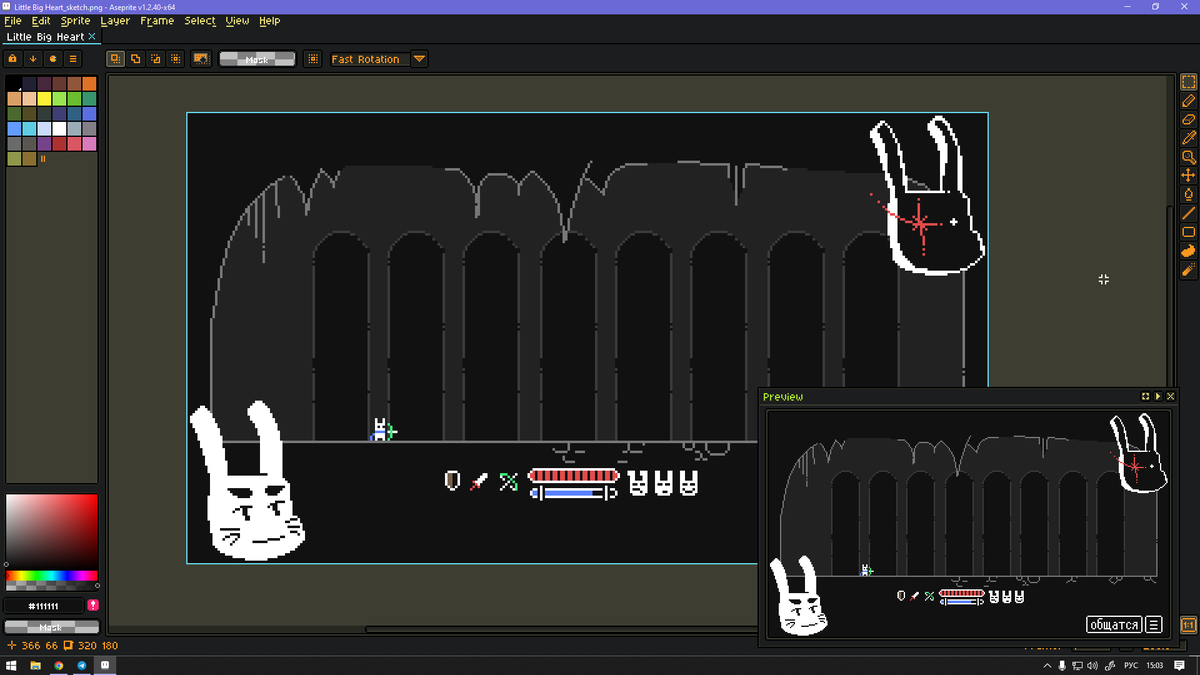Select the Line tool
The width and height of the screenshot is (1200, 675).
[x=1189, y=213]
